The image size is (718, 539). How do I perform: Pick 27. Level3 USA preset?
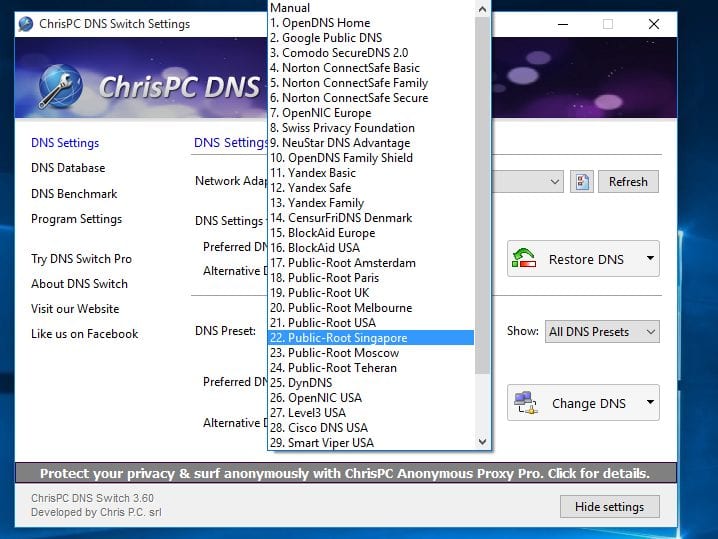[370, 413]
